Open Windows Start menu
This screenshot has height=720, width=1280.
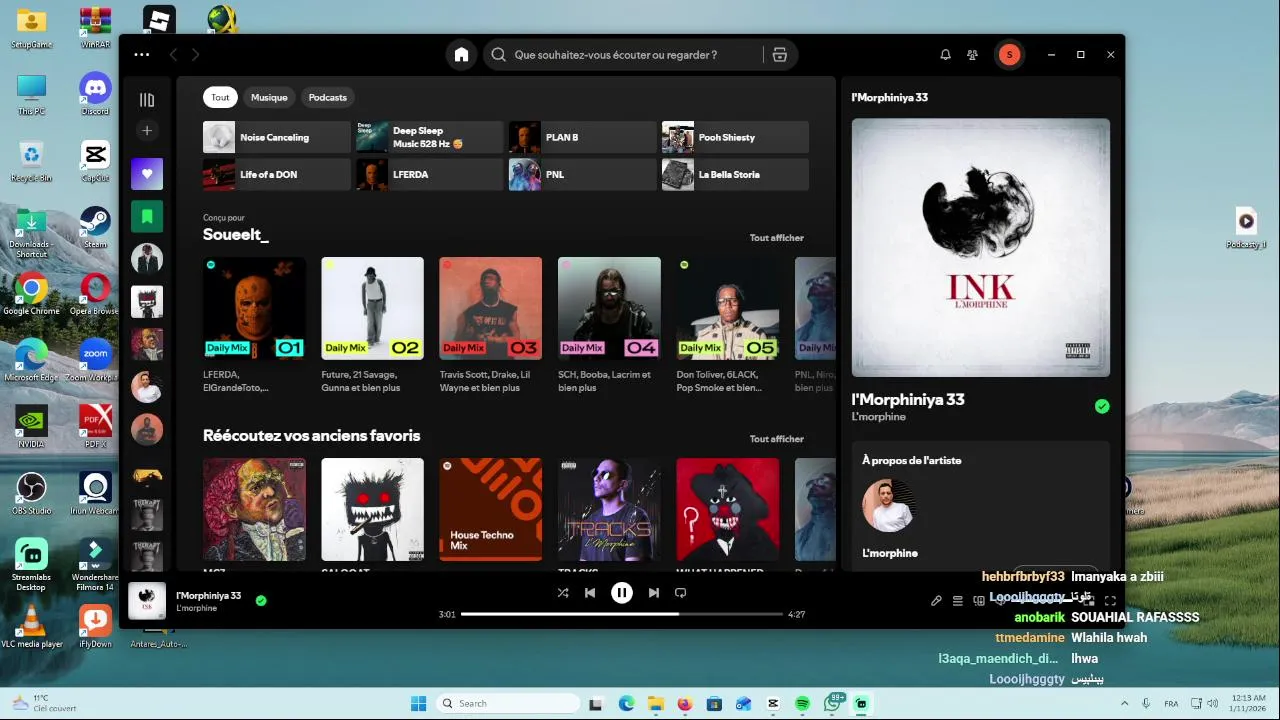(x=418, y=704)
